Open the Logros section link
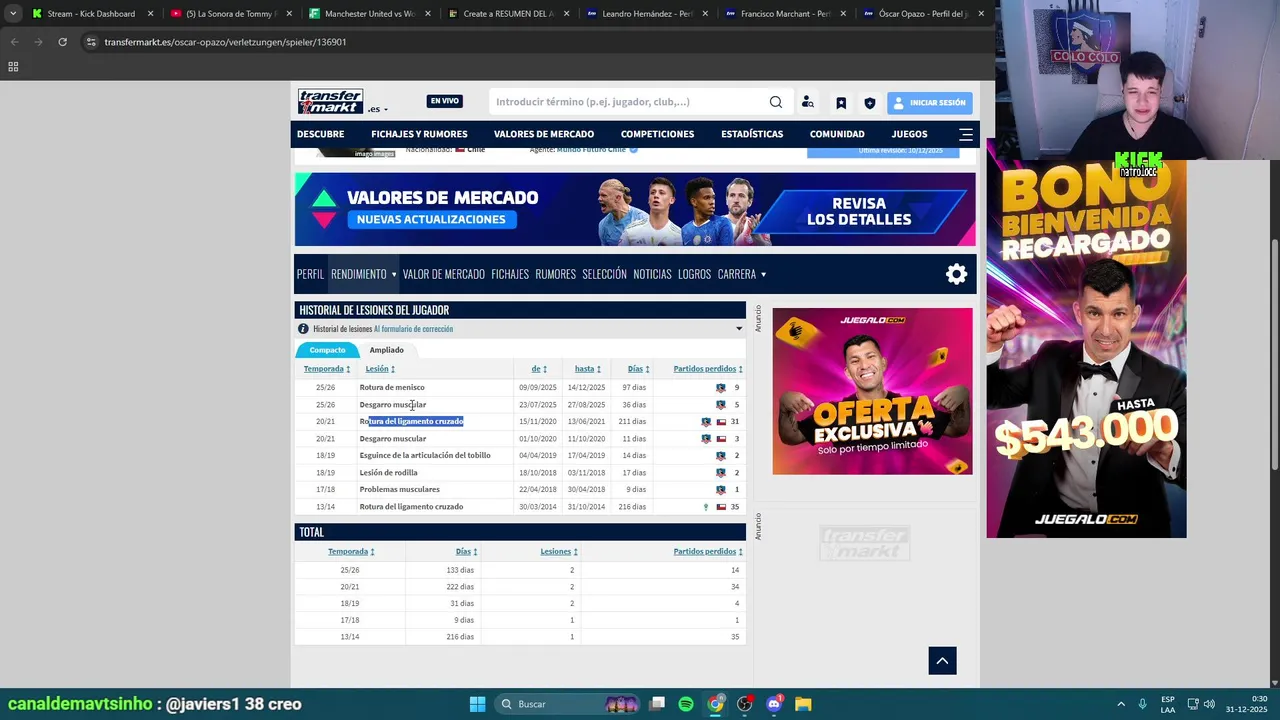This screenshot has height=720, width=1280. 694,274
